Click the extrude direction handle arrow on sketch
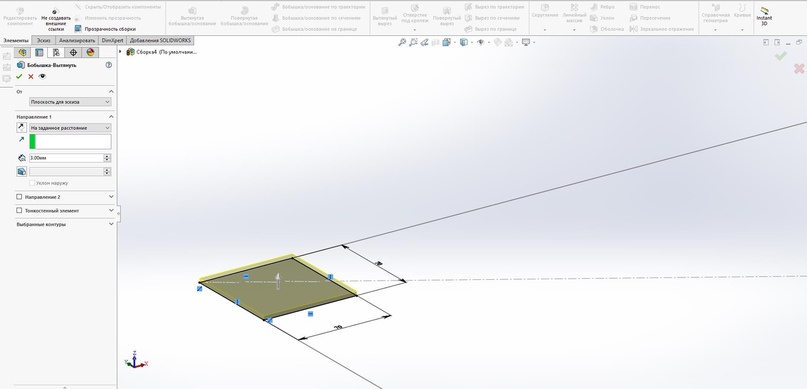Screen dimensions: 807x389 click(278, 280)
